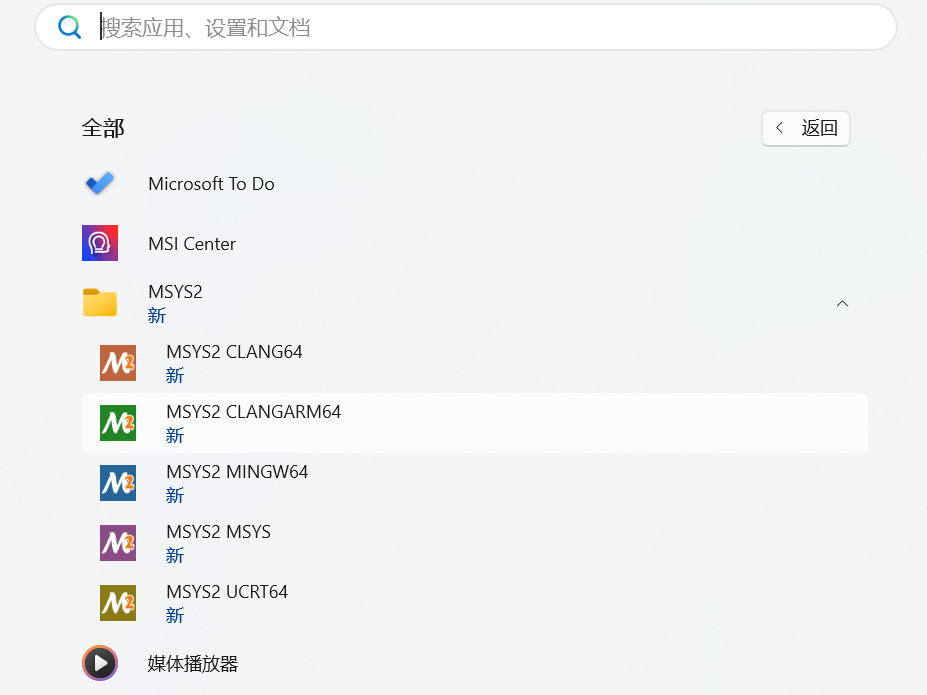Open the MSYS2 MINGW64 text entry
Image resolution: width=927 pixels, height=695 pixels.
237,472
